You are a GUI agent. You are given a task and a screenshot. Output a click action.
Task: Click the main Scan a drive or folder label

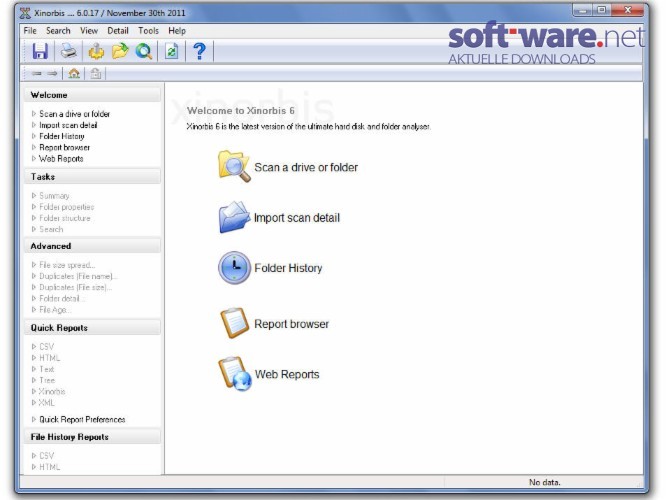[306, 167]
